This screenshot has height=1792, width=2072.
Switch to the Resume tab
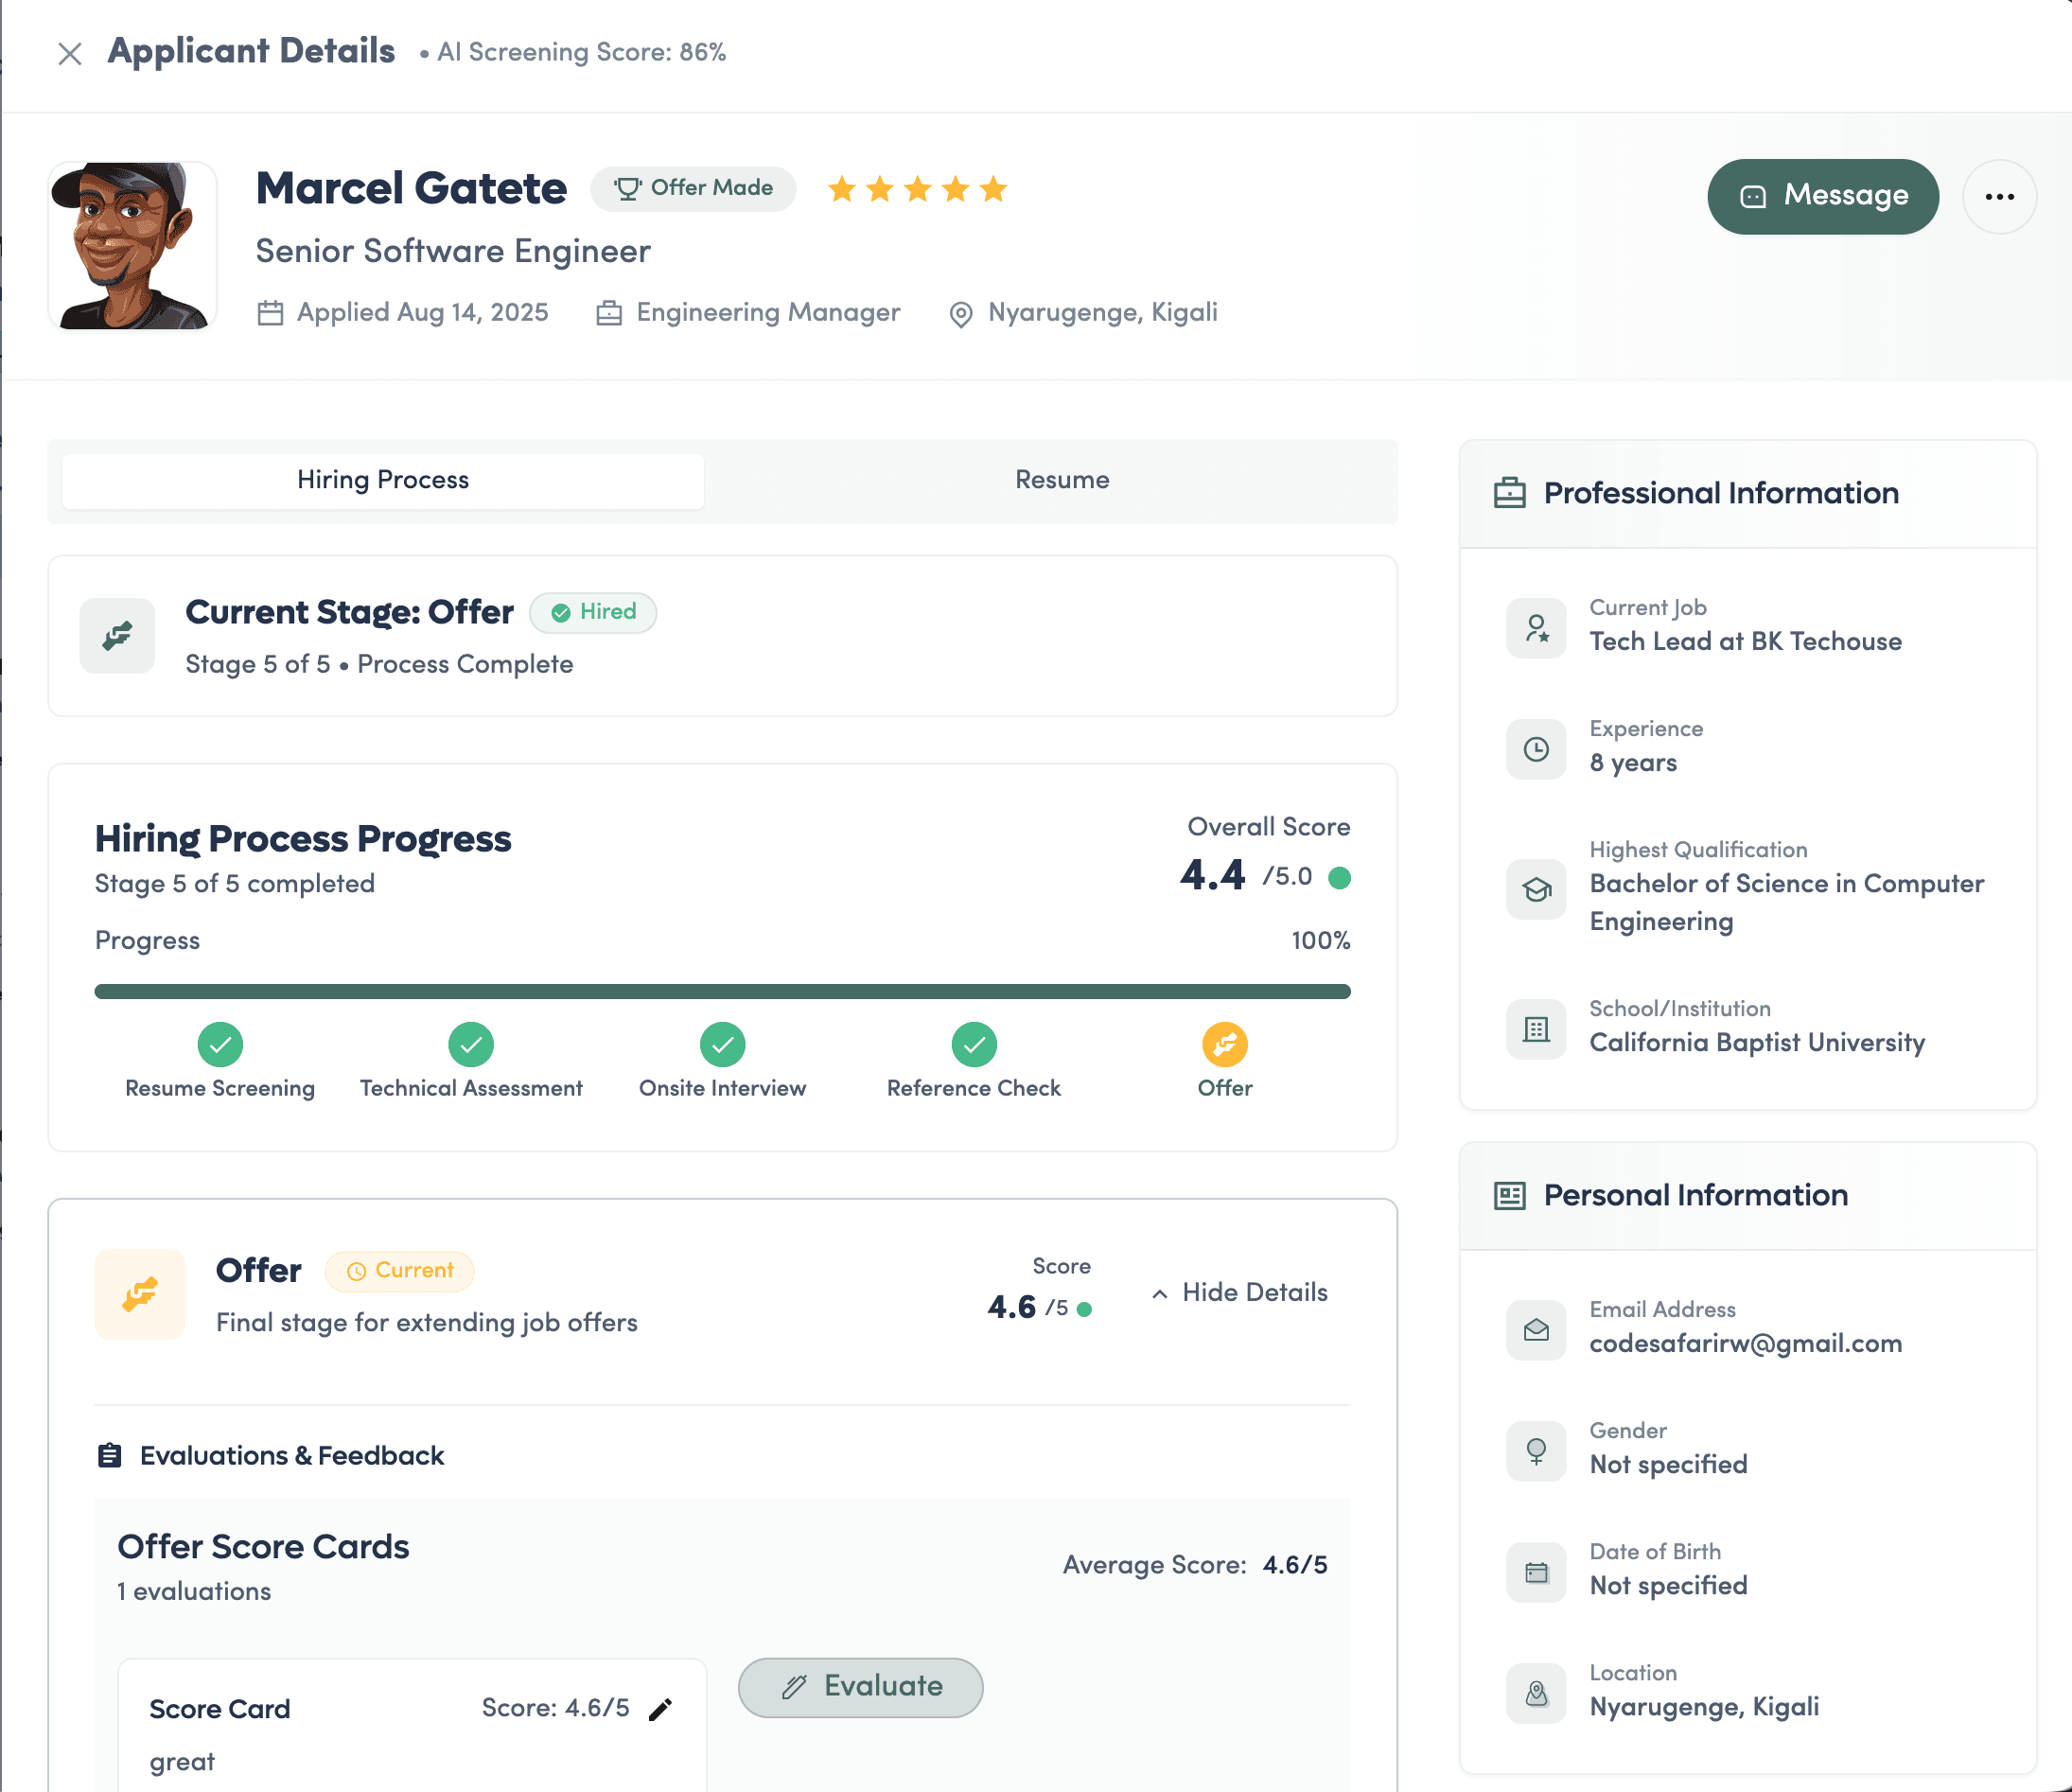(x=1062, y=480)
